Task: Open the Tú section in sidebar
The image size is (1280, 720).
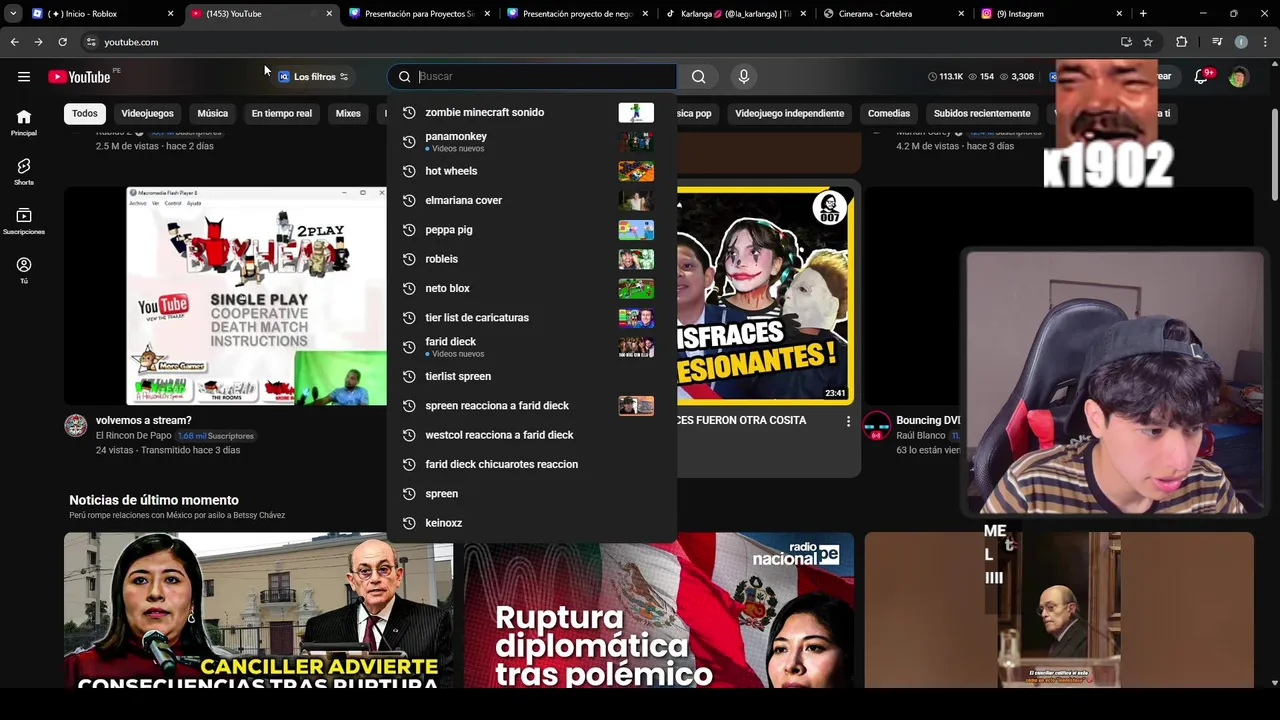Action: pyautogui.click(x=24, y=270)
